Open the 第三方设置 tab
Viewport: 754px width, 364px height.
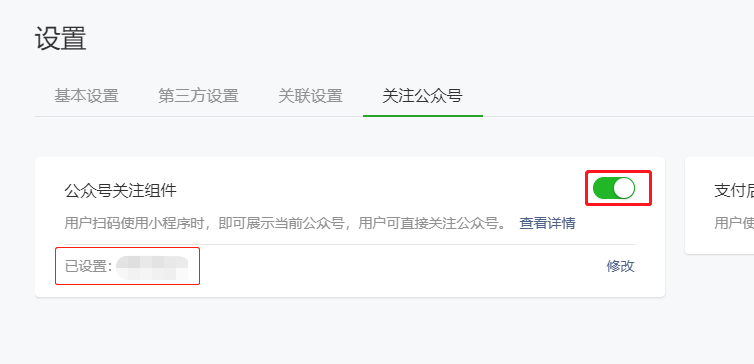198,96
